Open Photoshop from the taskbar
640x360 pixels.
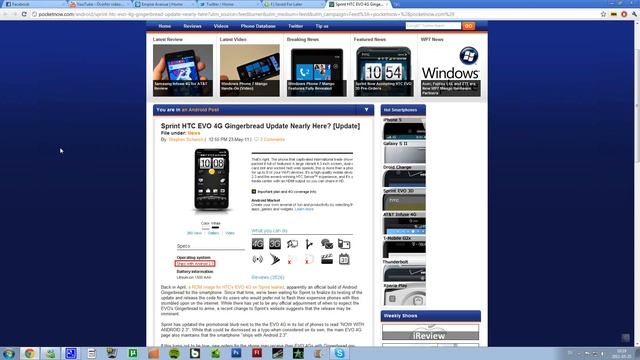pos(236,353)
